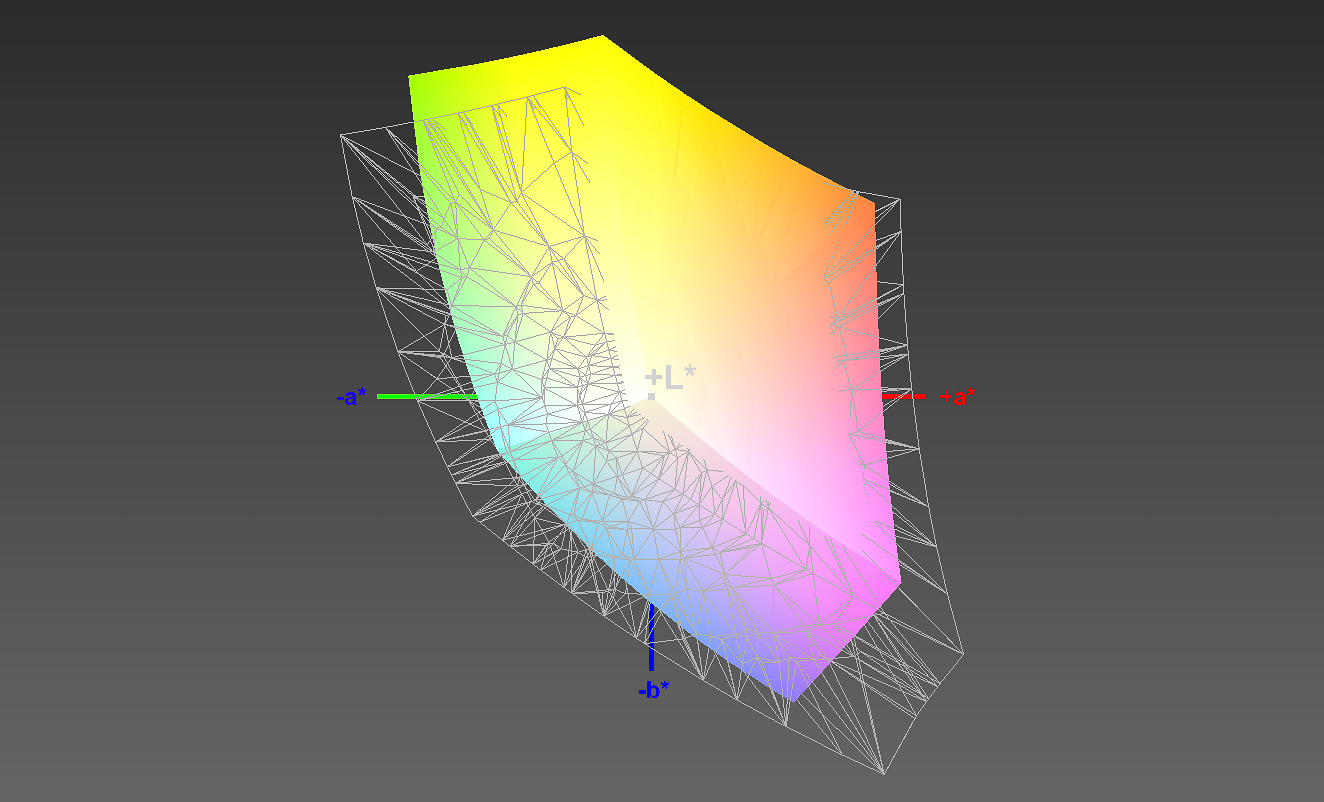1324x802 pixels.
Task: Select the red +a* axis line
Action: 905,397
